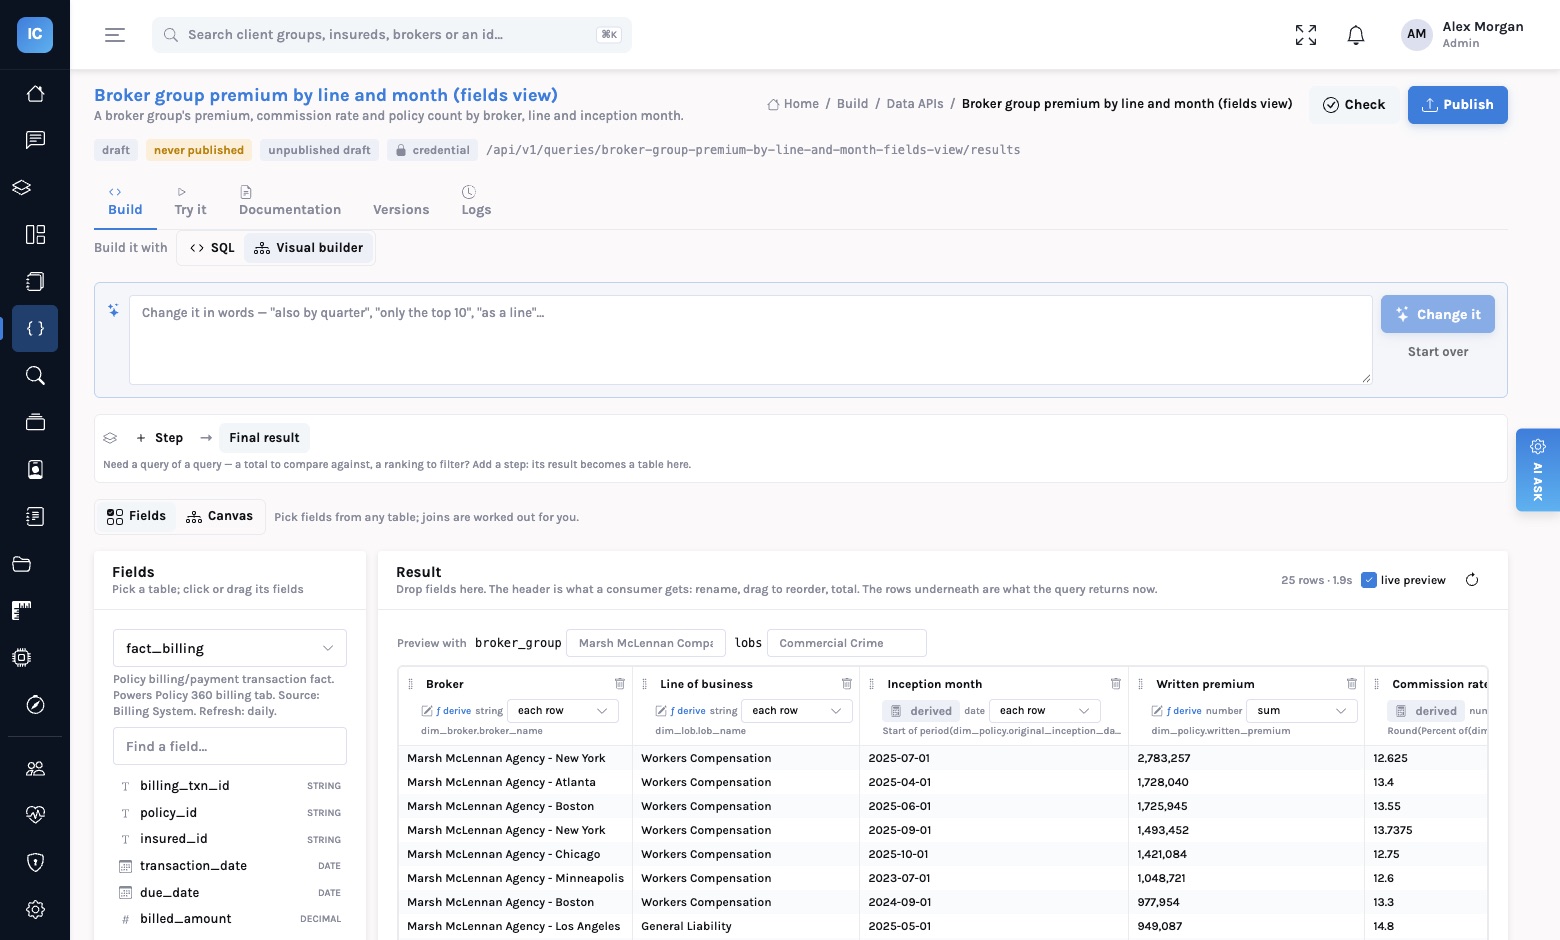
Task: Uncheck the live preview checkbox
Action: (1369, 580)
